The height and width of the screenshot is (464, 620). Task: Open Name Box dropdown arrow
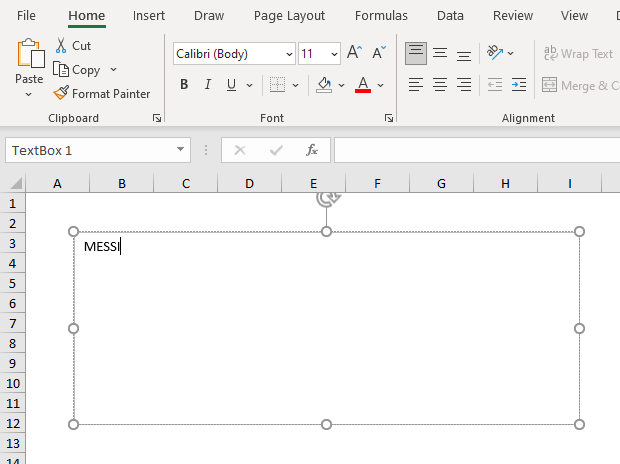(180, 149)
